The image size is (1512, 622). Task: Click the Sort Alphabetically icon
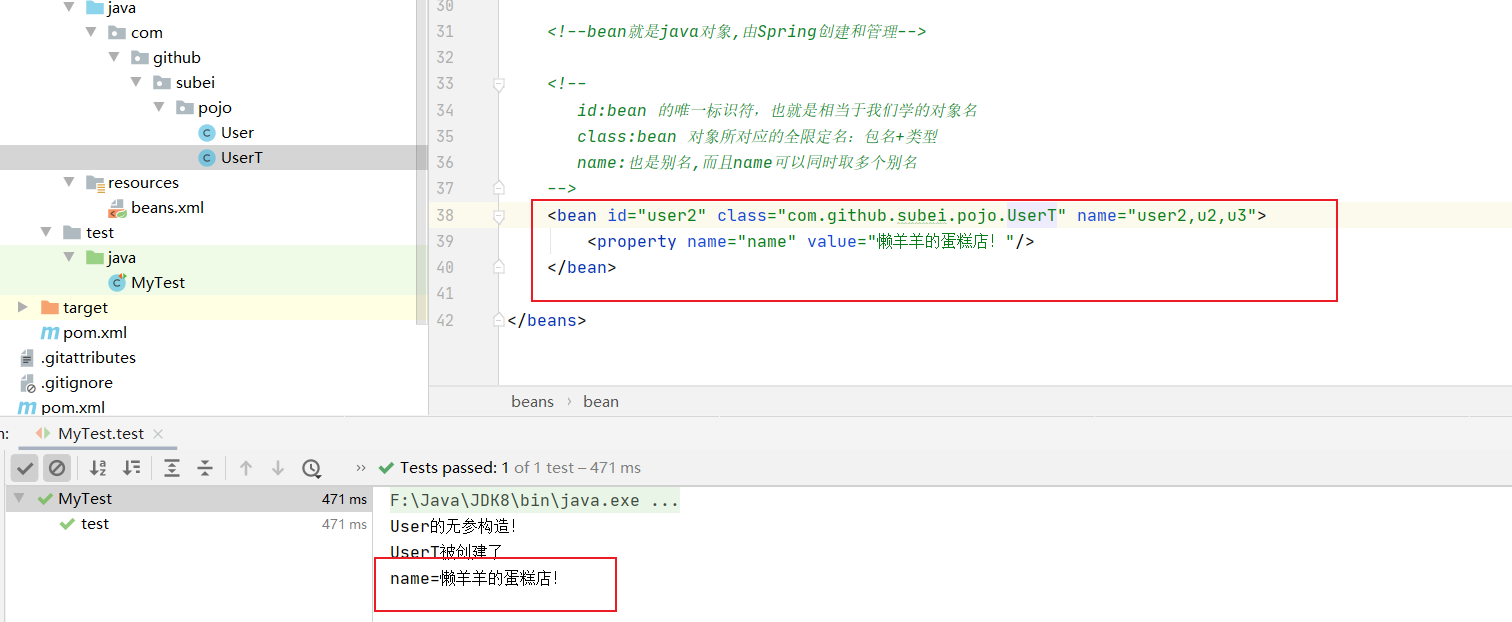pos(98,468)
